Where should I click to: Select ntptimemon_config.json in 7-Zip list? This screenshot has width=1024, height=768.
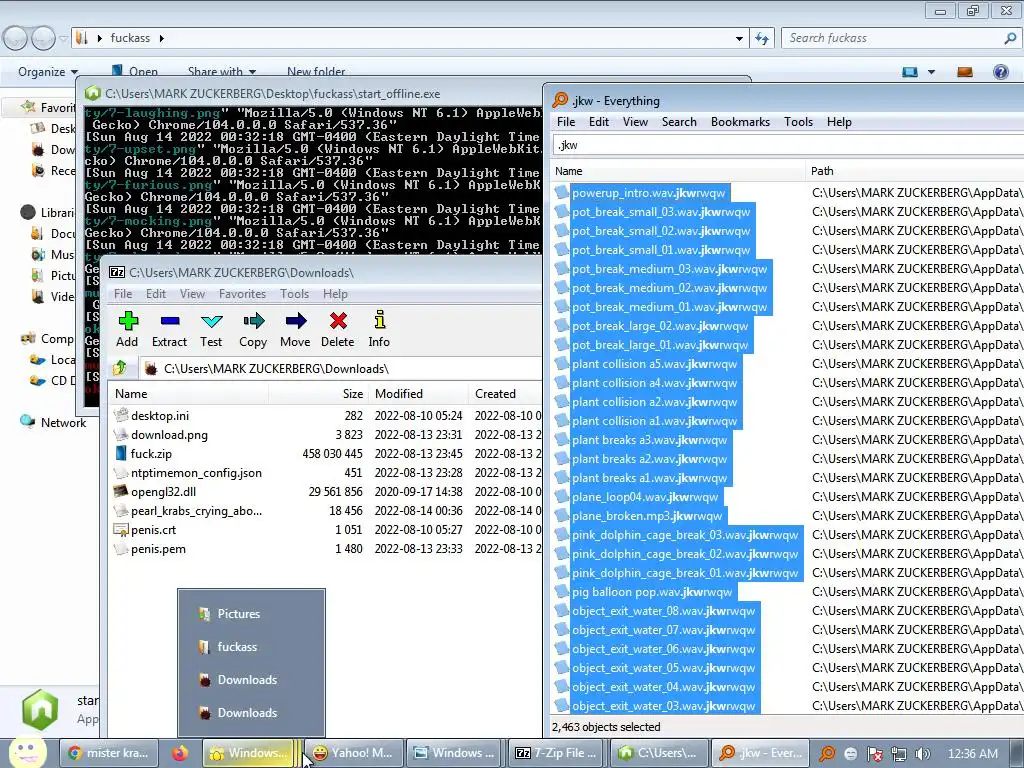(196, 473)
